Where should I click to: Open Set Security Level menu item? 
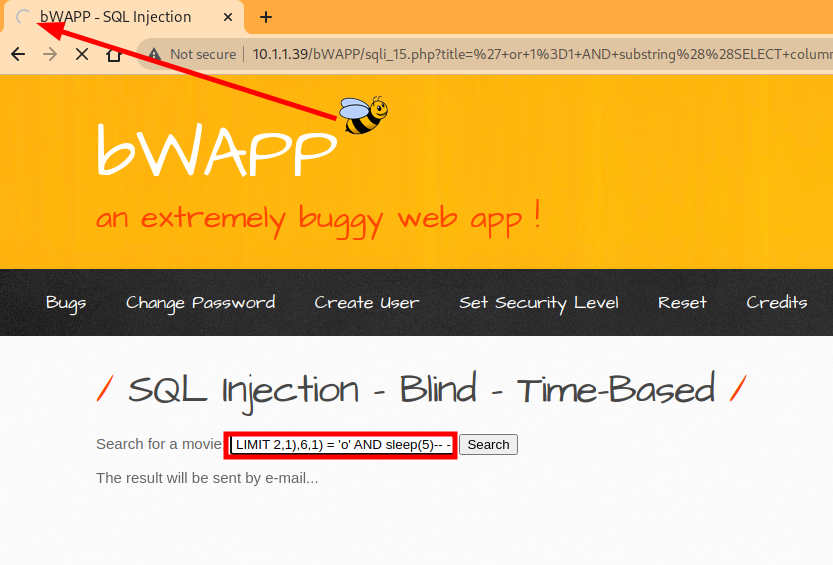tap(539, 303)
